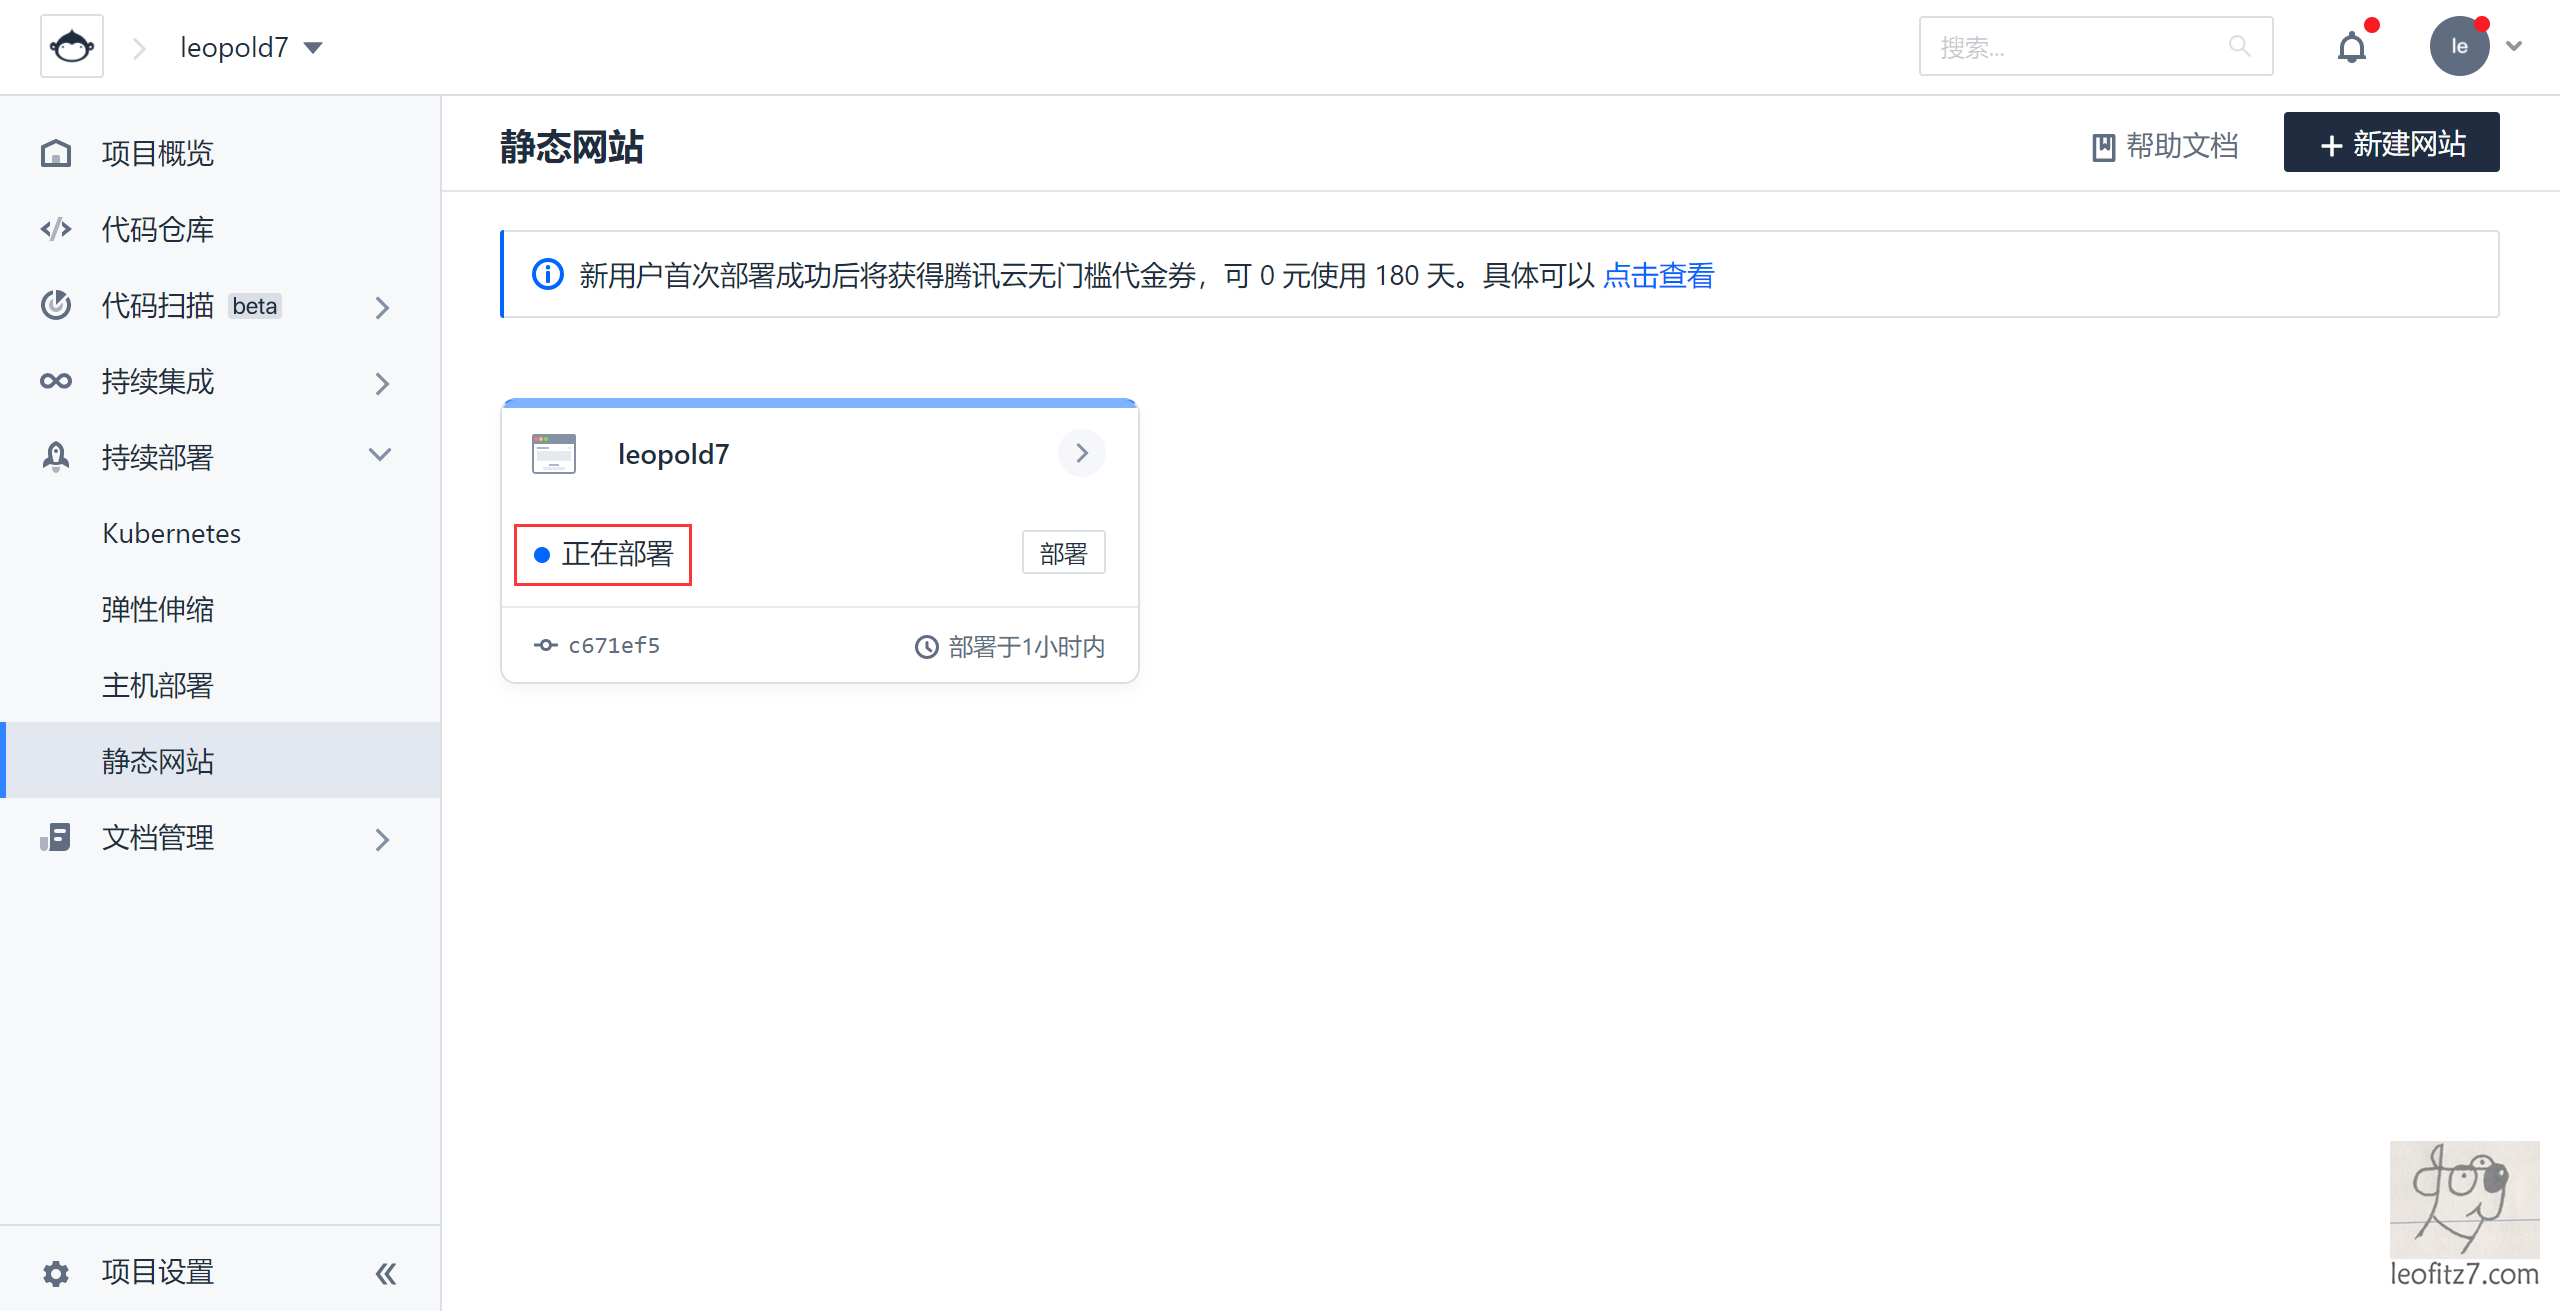The width and height of the screenshot is (2560, 1311).
Task: Open the 点击查看 link in the notice
Action: [1658, 275]
